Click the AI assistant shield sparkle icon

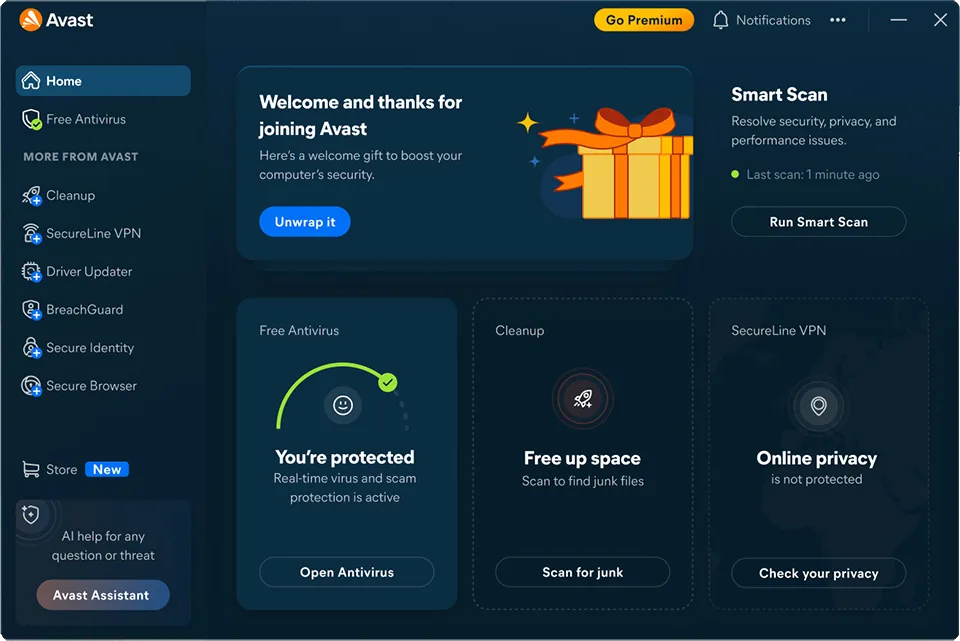pyautogui.click(x=31, y=514)
